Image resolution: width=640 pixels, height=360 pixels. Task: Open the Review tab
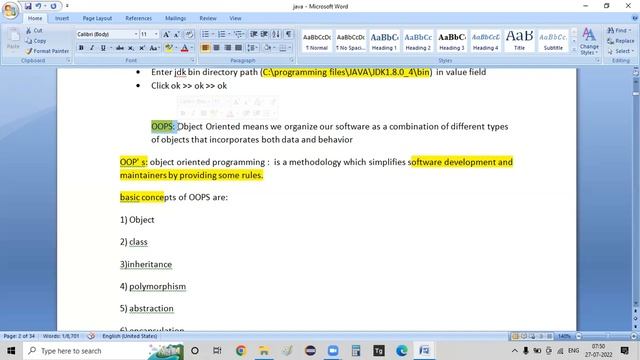208,18
